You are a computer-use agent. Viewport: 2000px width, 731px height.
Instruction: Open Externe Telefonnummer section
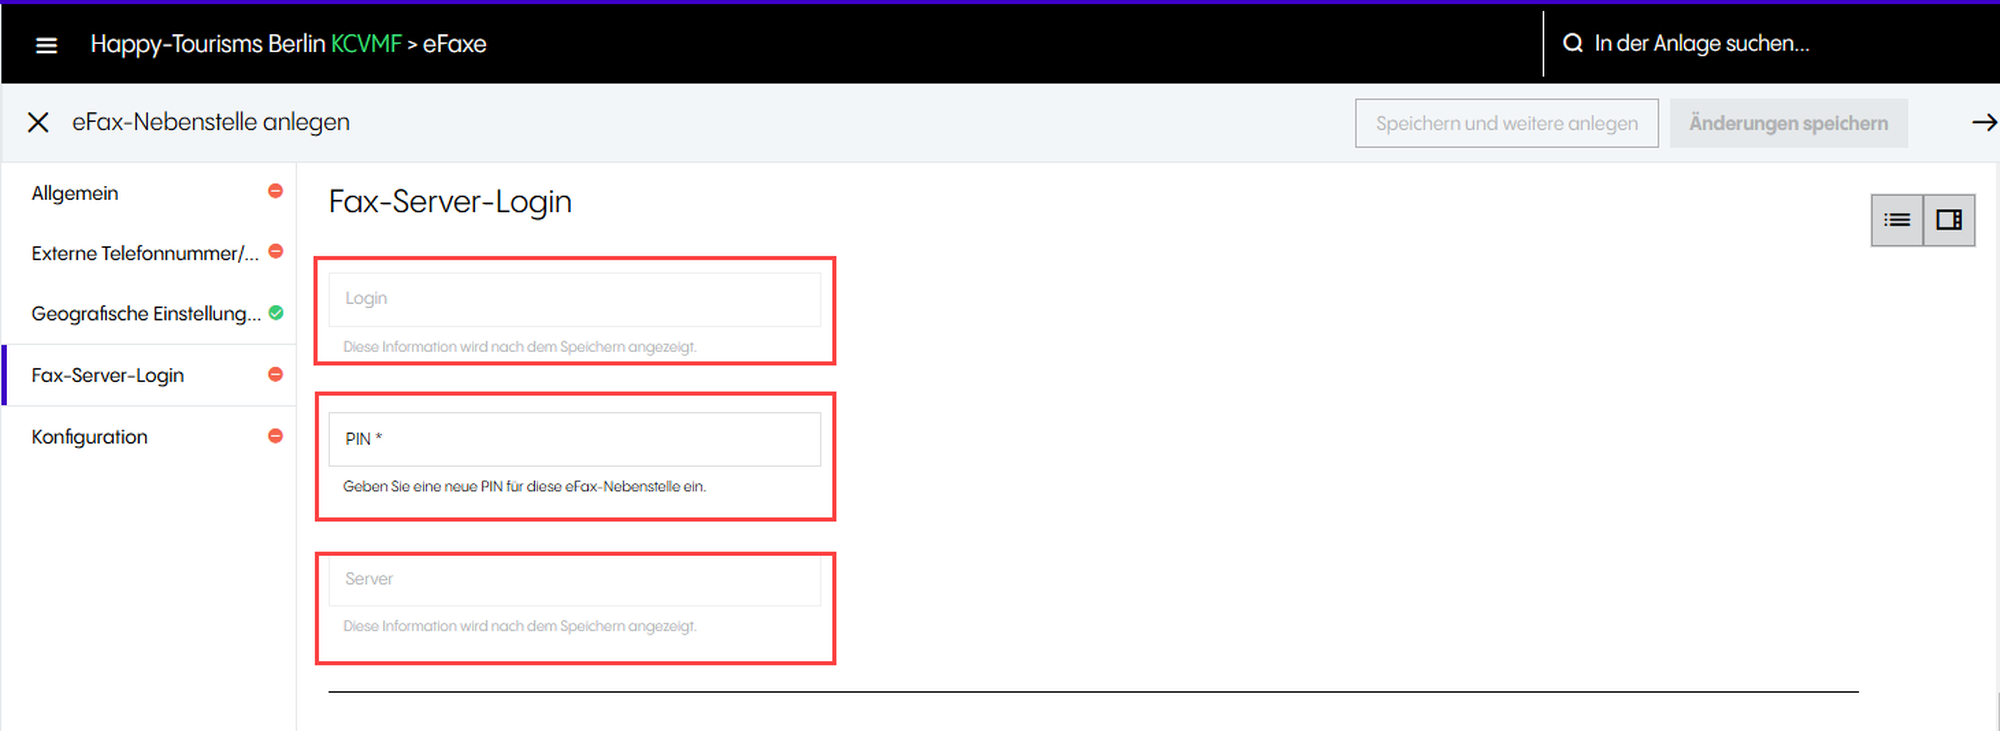(x=144, y=253)
